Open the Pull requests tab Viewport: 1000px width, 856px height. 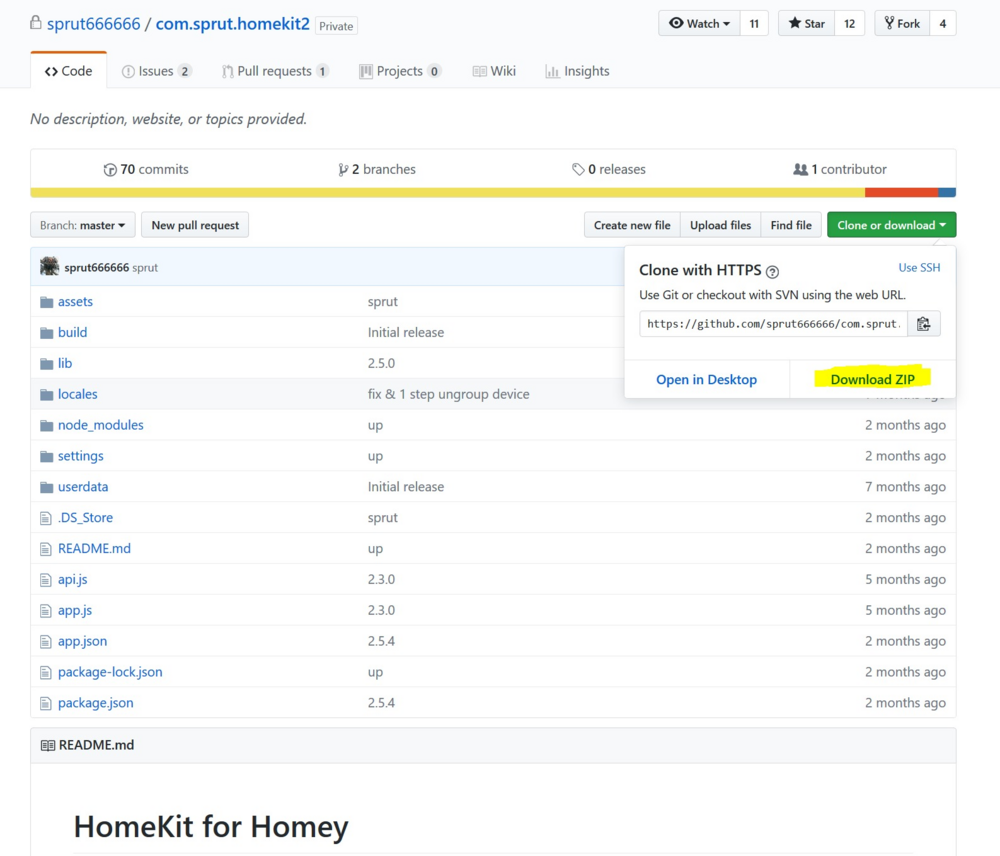coord(275,71)
